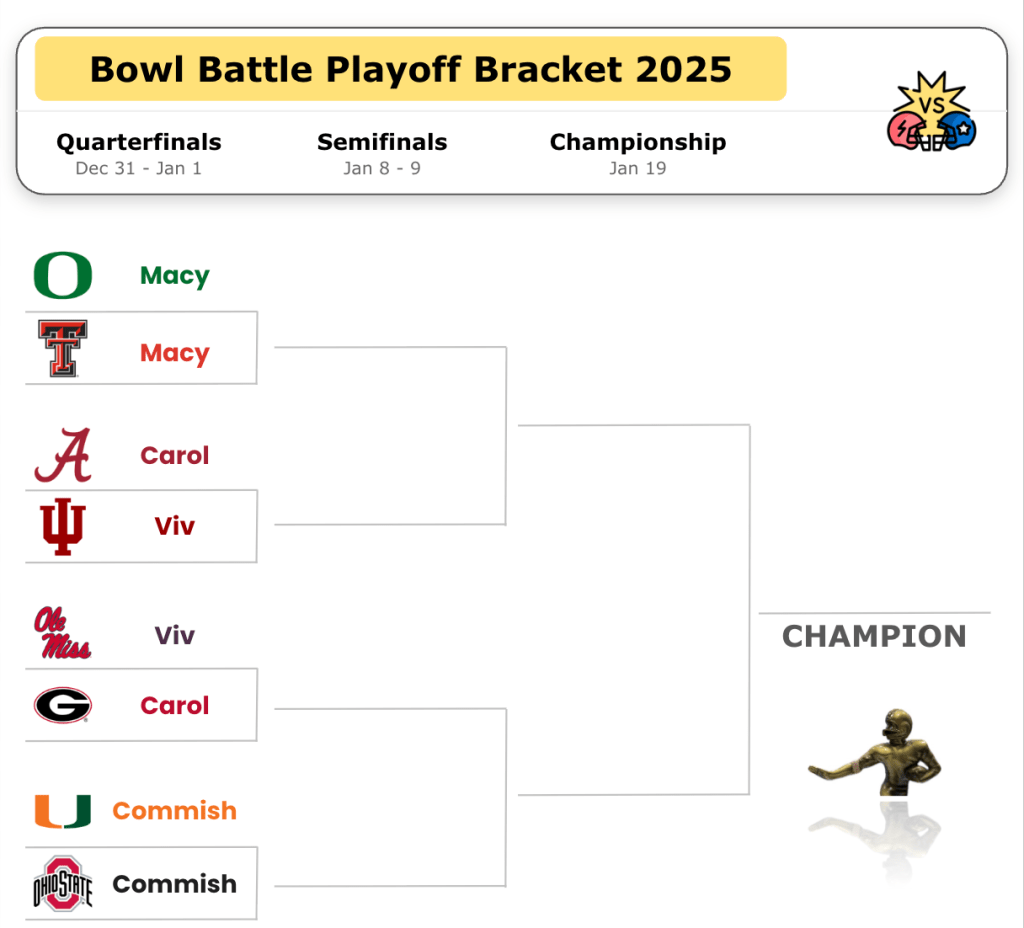Click Viv's name beside Ole Miss
The image size is (1024, 928).
(174, 635)
